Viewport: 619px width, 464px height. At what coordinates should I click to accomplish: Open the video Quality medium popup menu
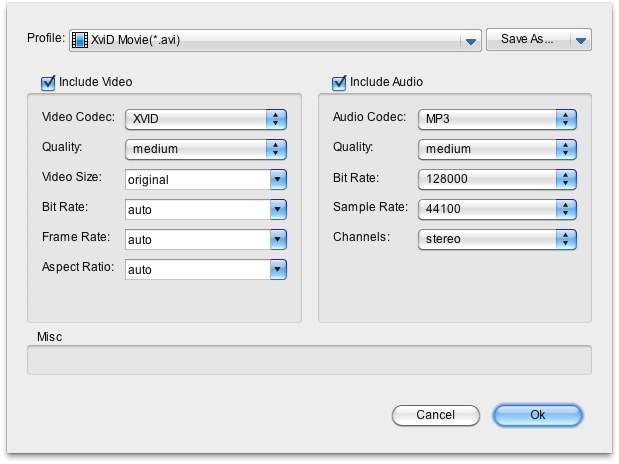206,149
